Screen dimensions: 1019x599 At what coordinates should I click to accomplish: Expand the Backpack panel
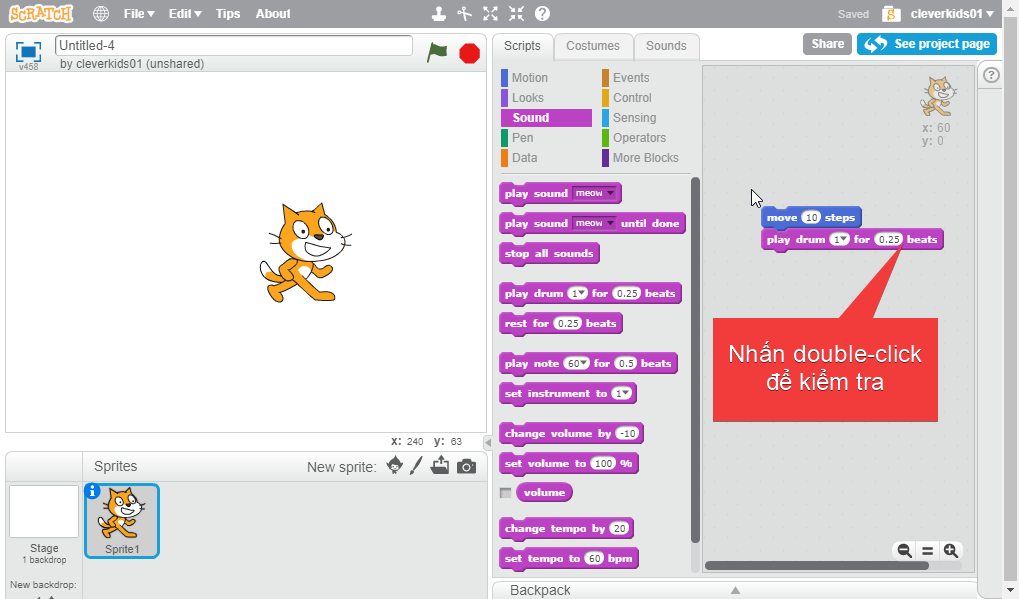(735, 590)
